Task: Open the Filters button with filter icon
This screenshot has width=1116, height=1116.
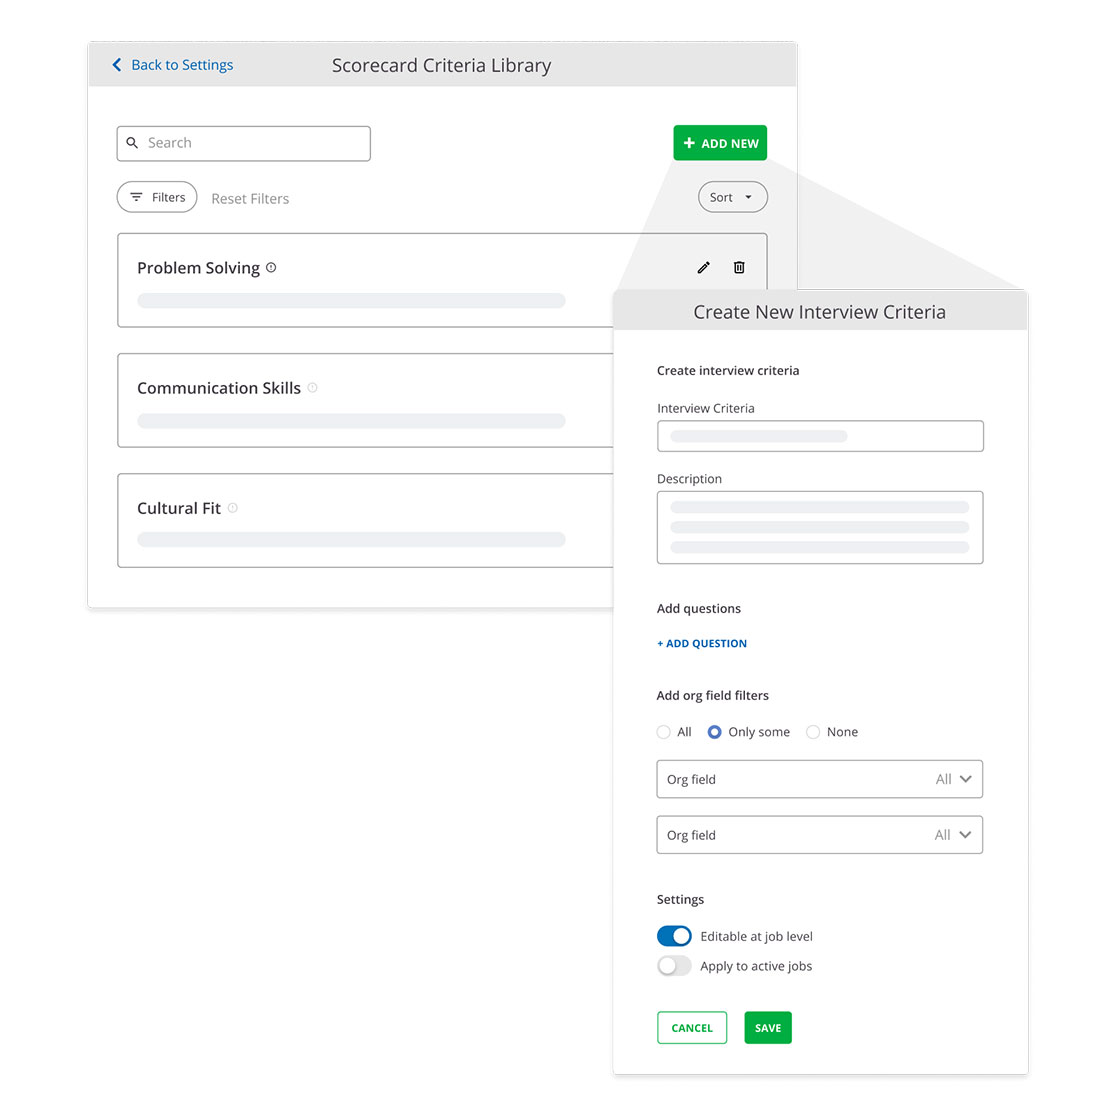Action: [157, 197]
